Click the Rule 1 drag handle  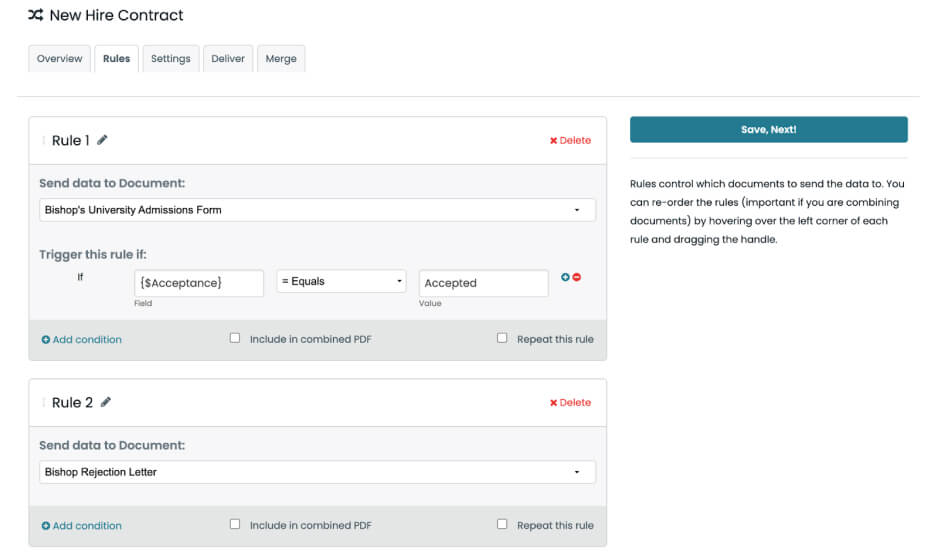coord(43,141)
